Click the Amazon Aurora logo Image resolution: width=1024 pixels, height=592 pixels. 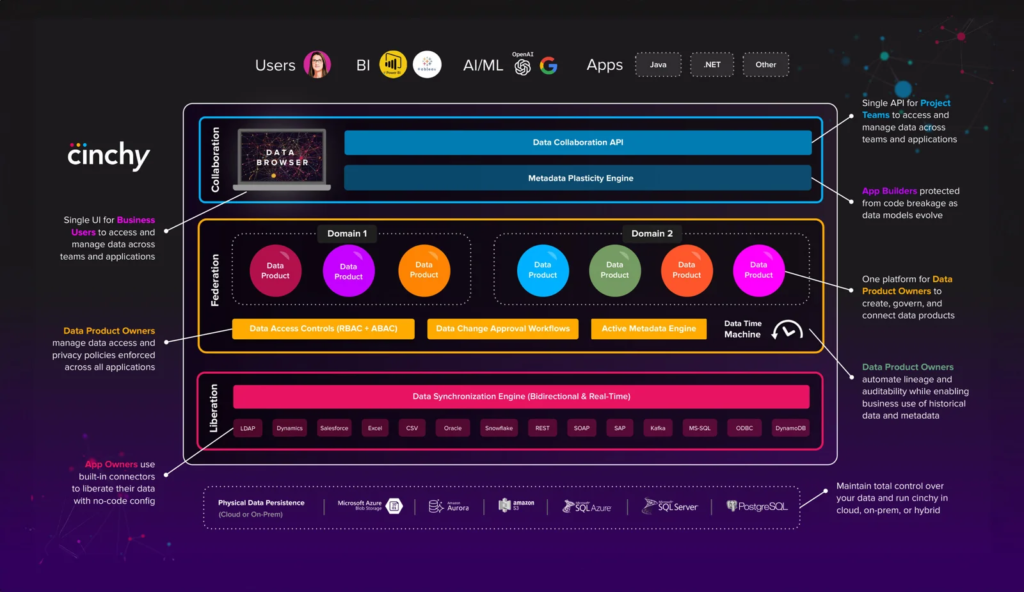(x=449, y=506)
